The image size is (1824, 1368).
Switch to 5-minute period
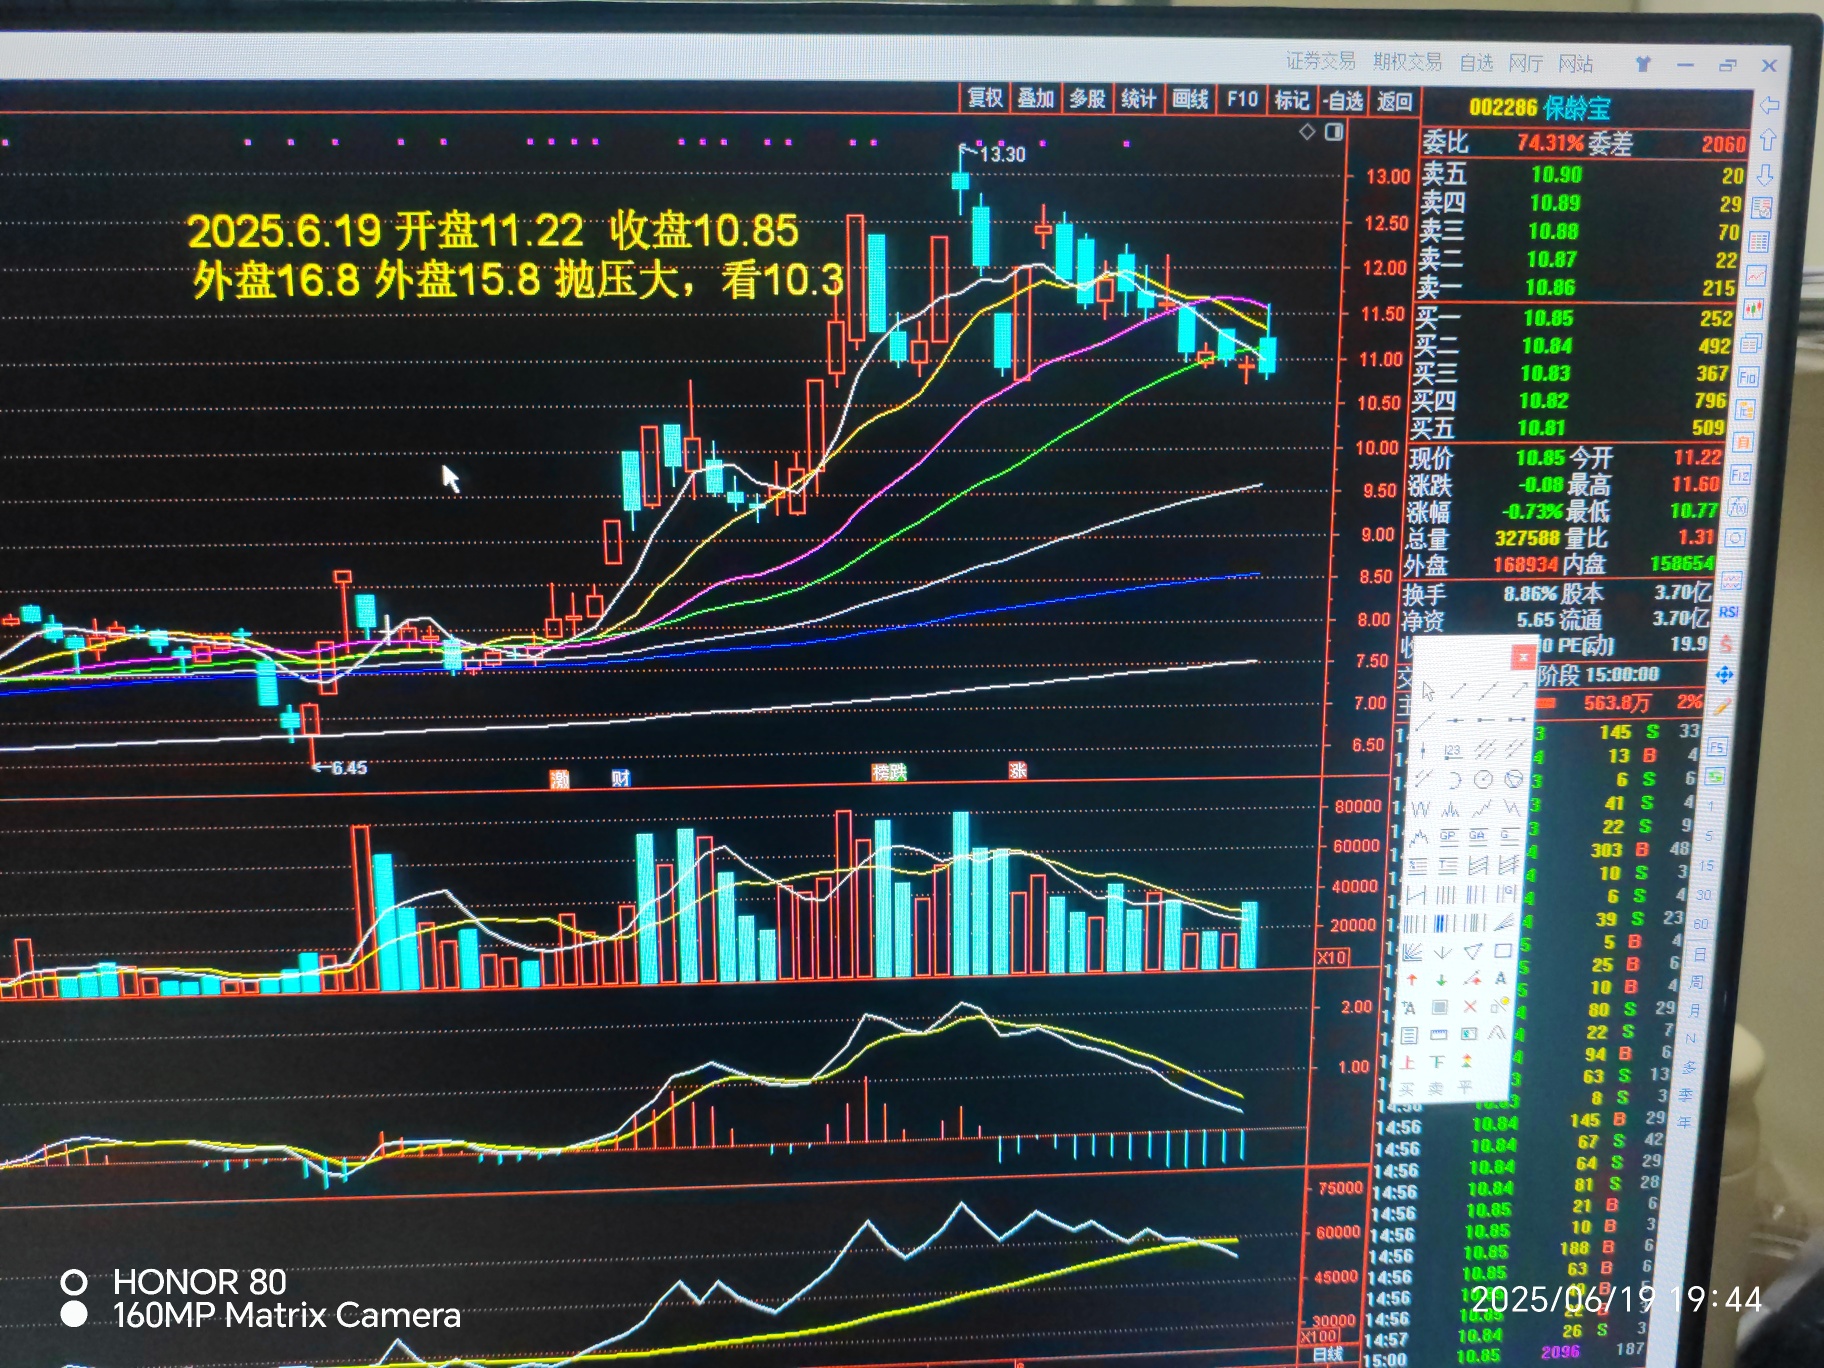pyautogui.click(x=1709, y=835)
